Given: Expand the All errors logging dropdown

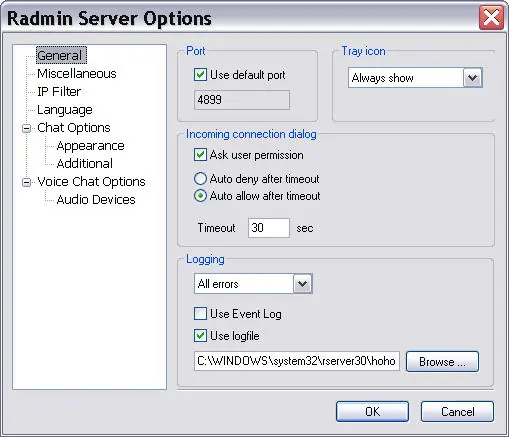Looking at the screenshot, I should click(253, 284).
